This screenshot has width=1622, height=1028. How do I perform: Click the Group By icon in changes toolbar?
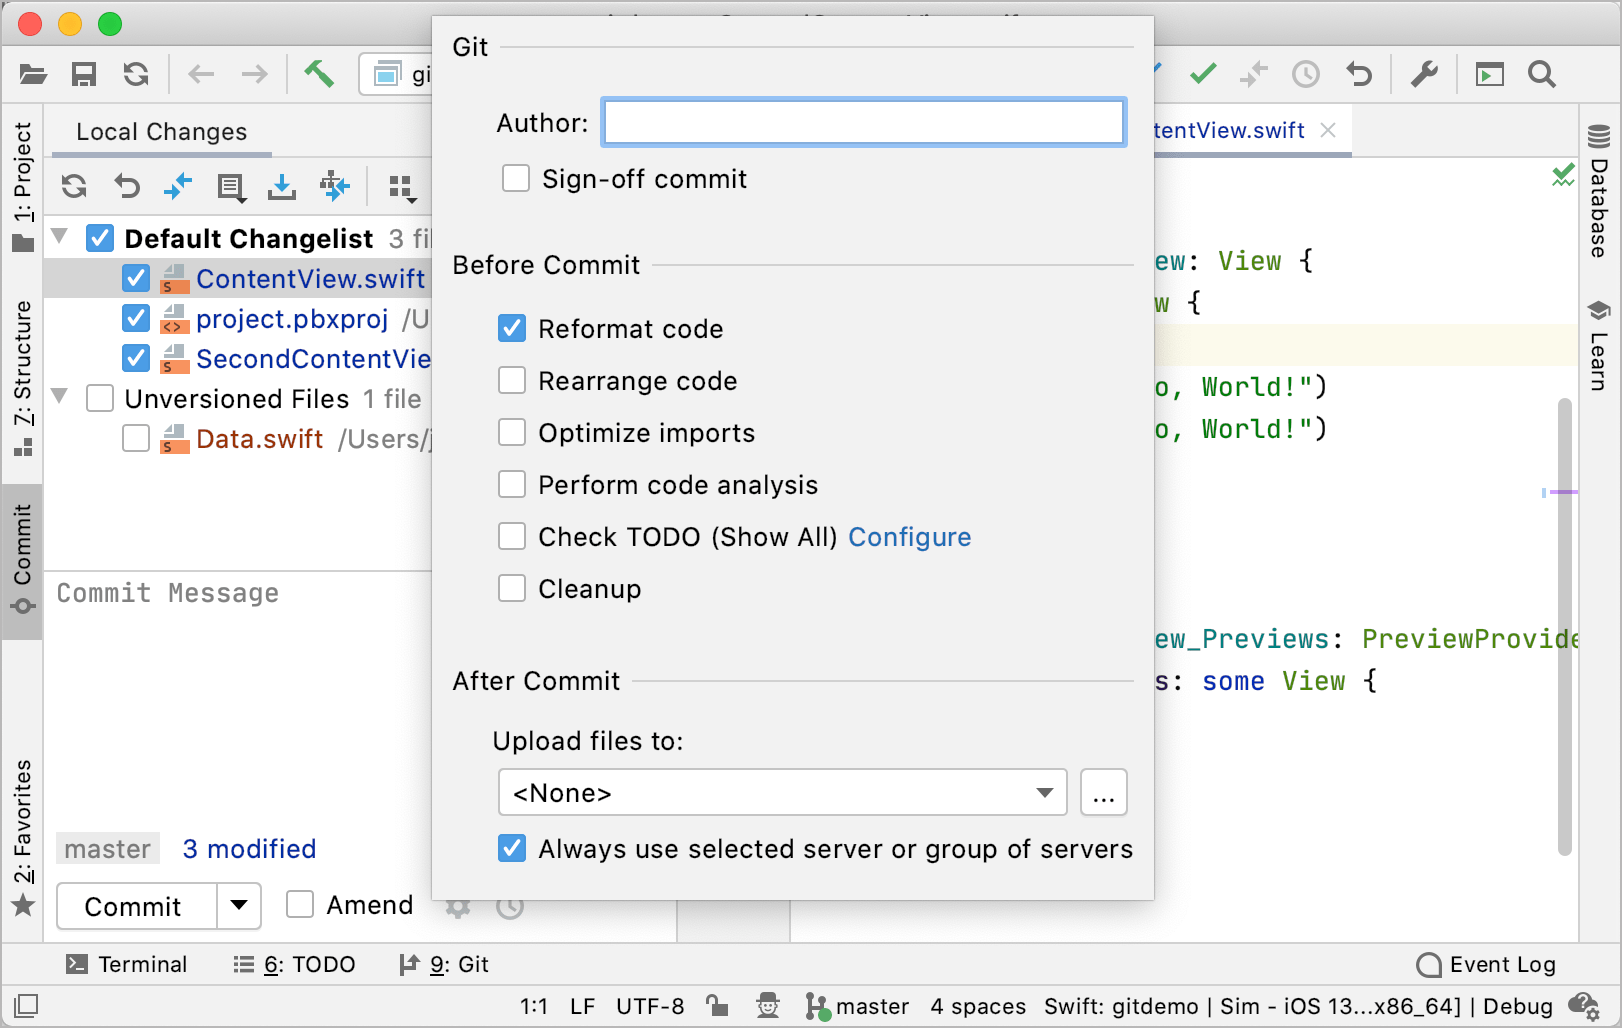(x=401, y=187)
